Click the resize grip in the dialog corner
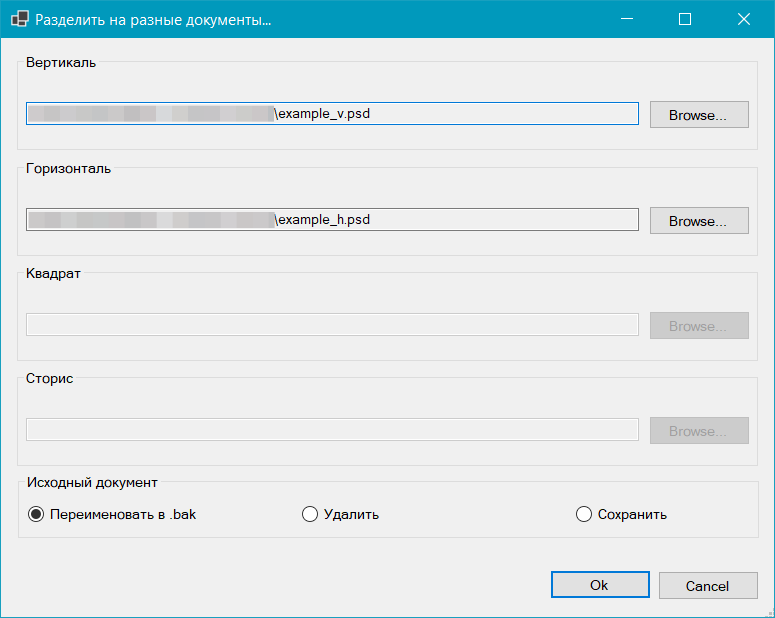The height and width of the screenshot is (618, 775). (x=768, y=611)
